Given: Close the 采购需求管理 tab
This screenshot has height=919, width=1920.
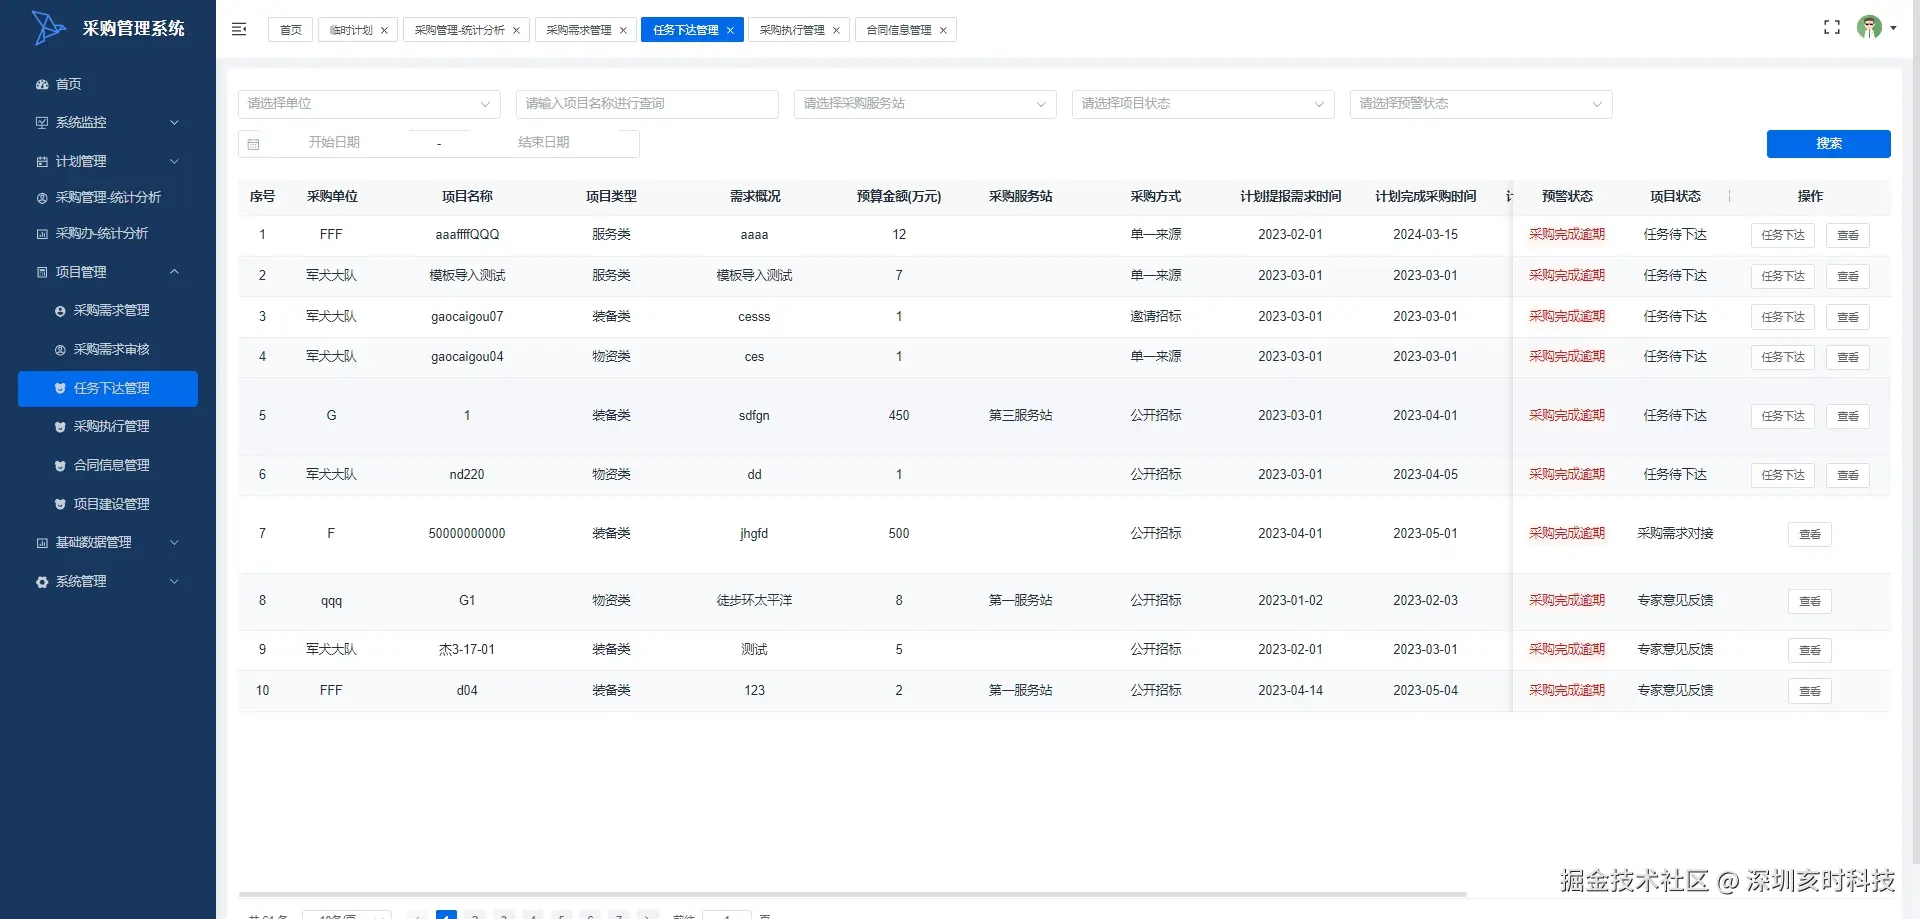Looking at the screenshot, I should 623,30.
